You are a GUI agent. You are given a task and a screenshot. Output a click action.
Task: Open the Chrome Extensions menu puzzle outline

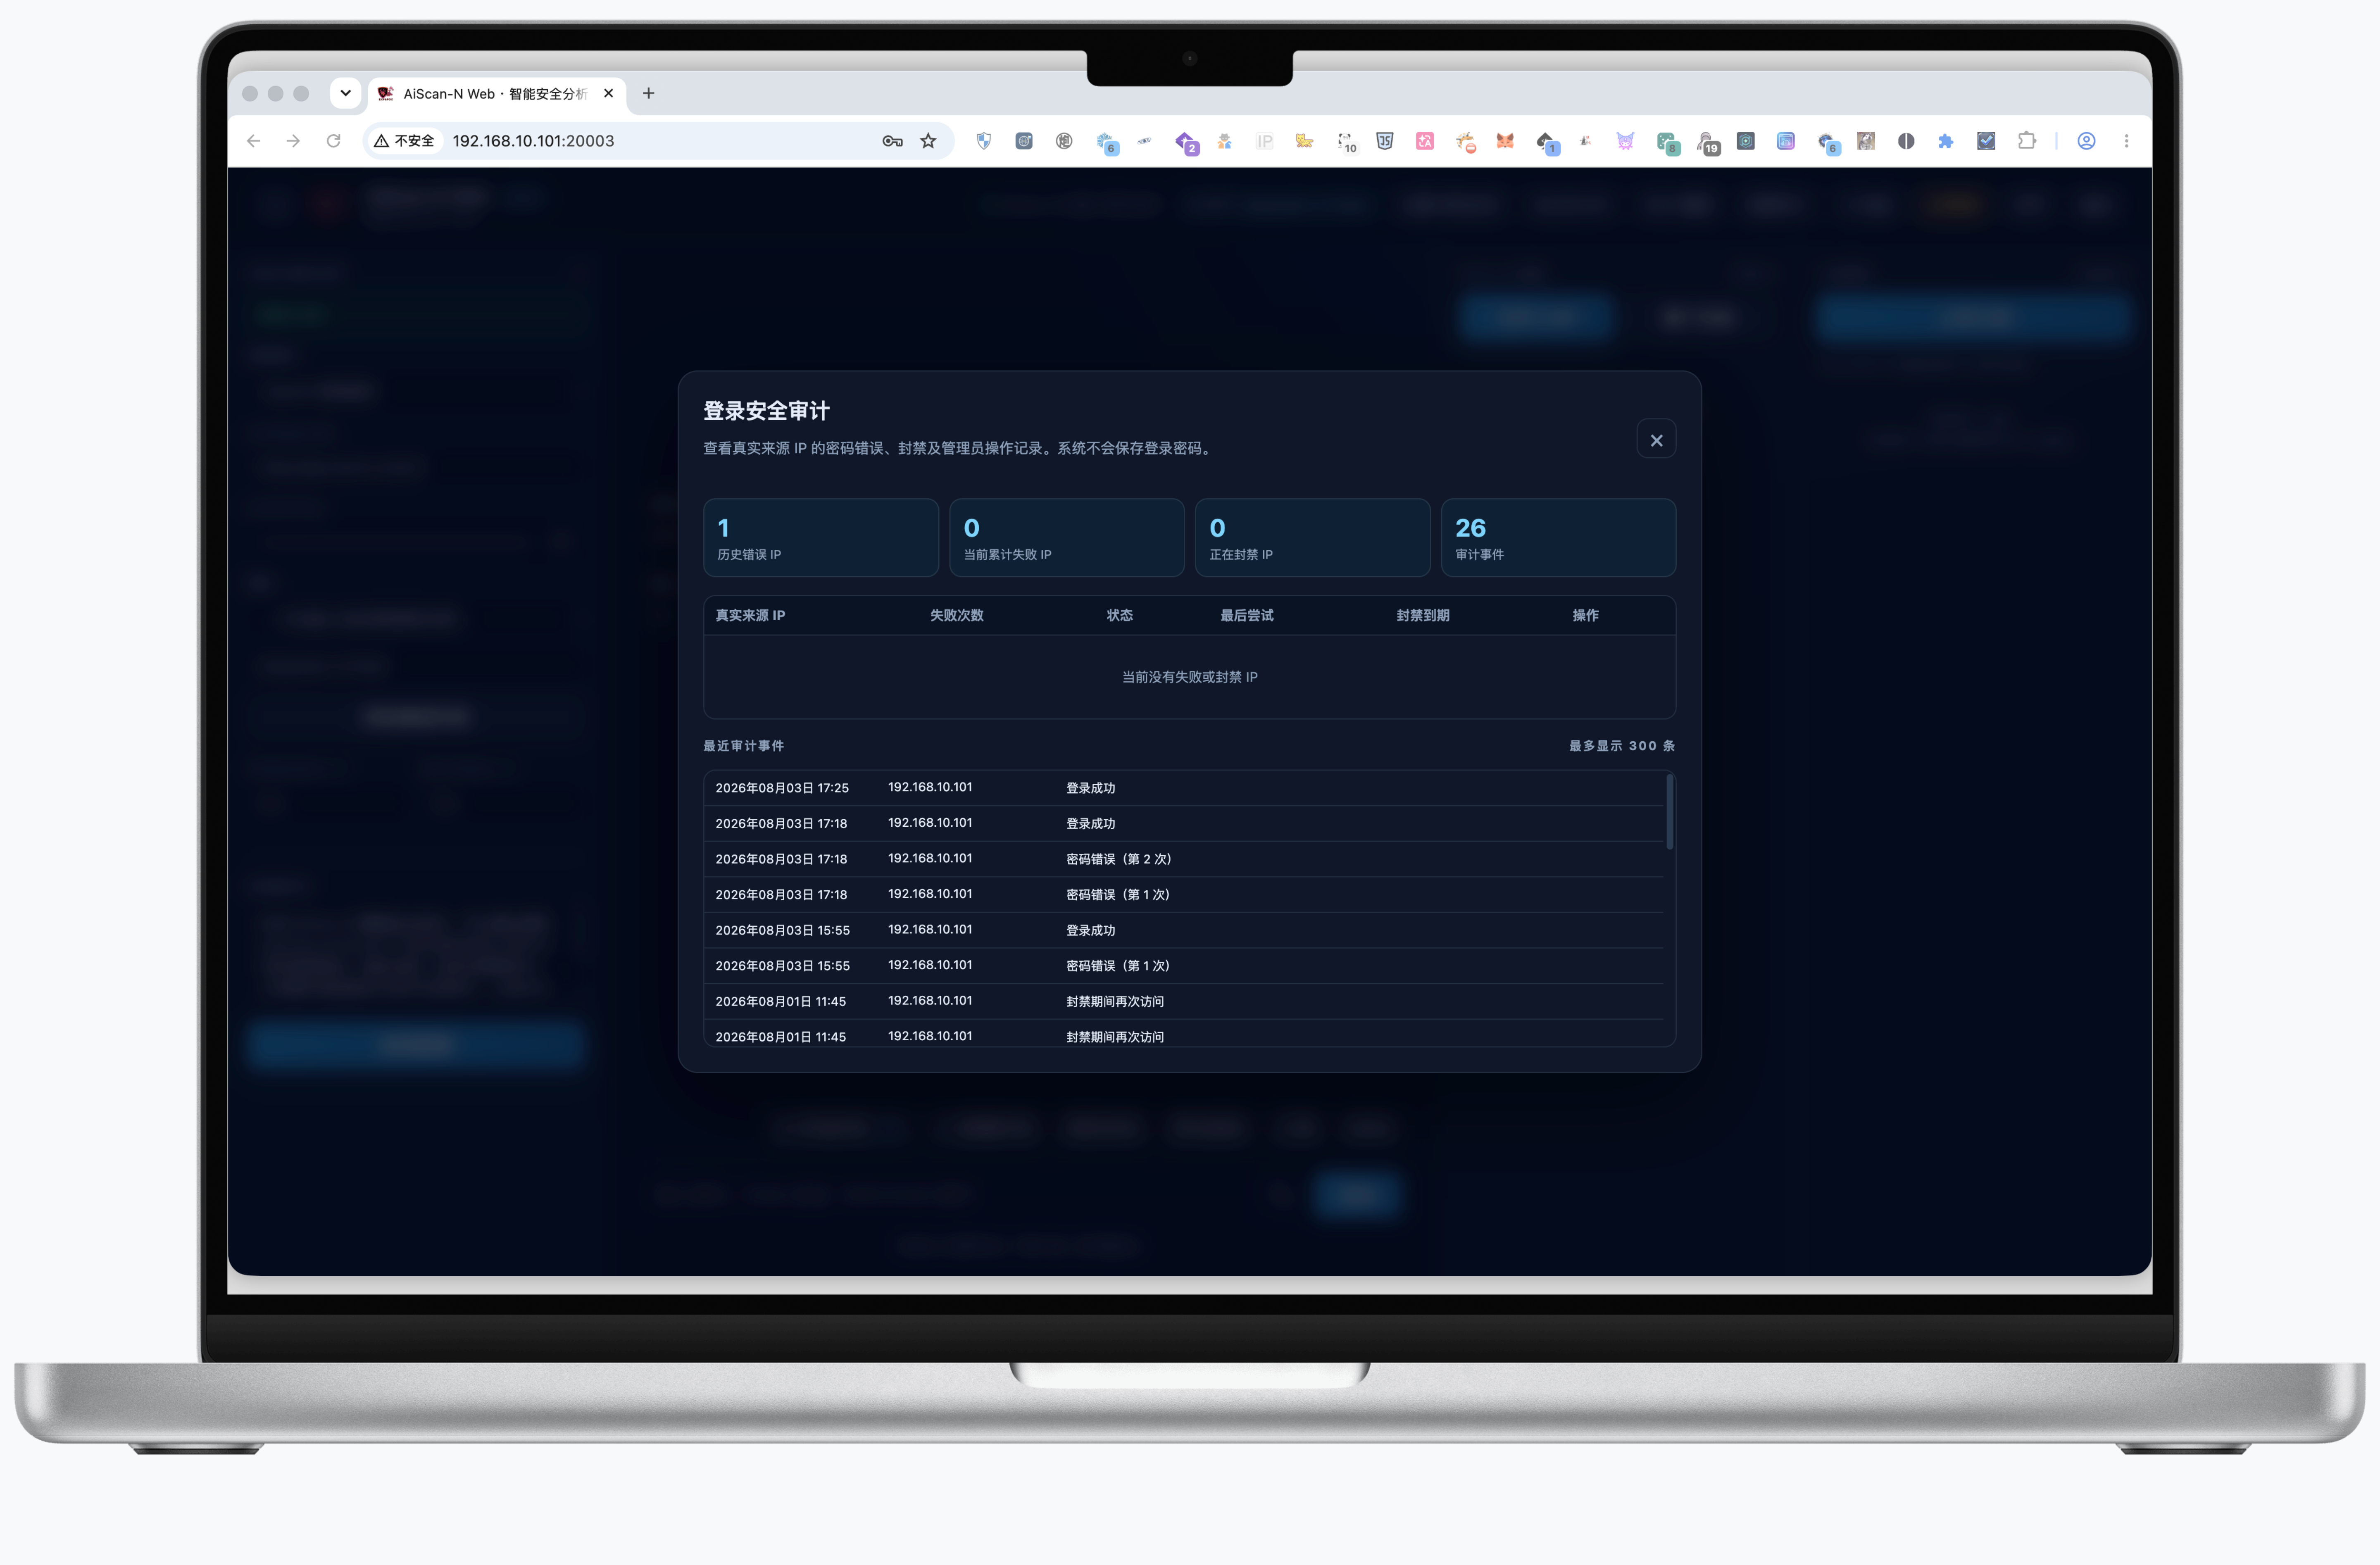(x=2027, y=141)
